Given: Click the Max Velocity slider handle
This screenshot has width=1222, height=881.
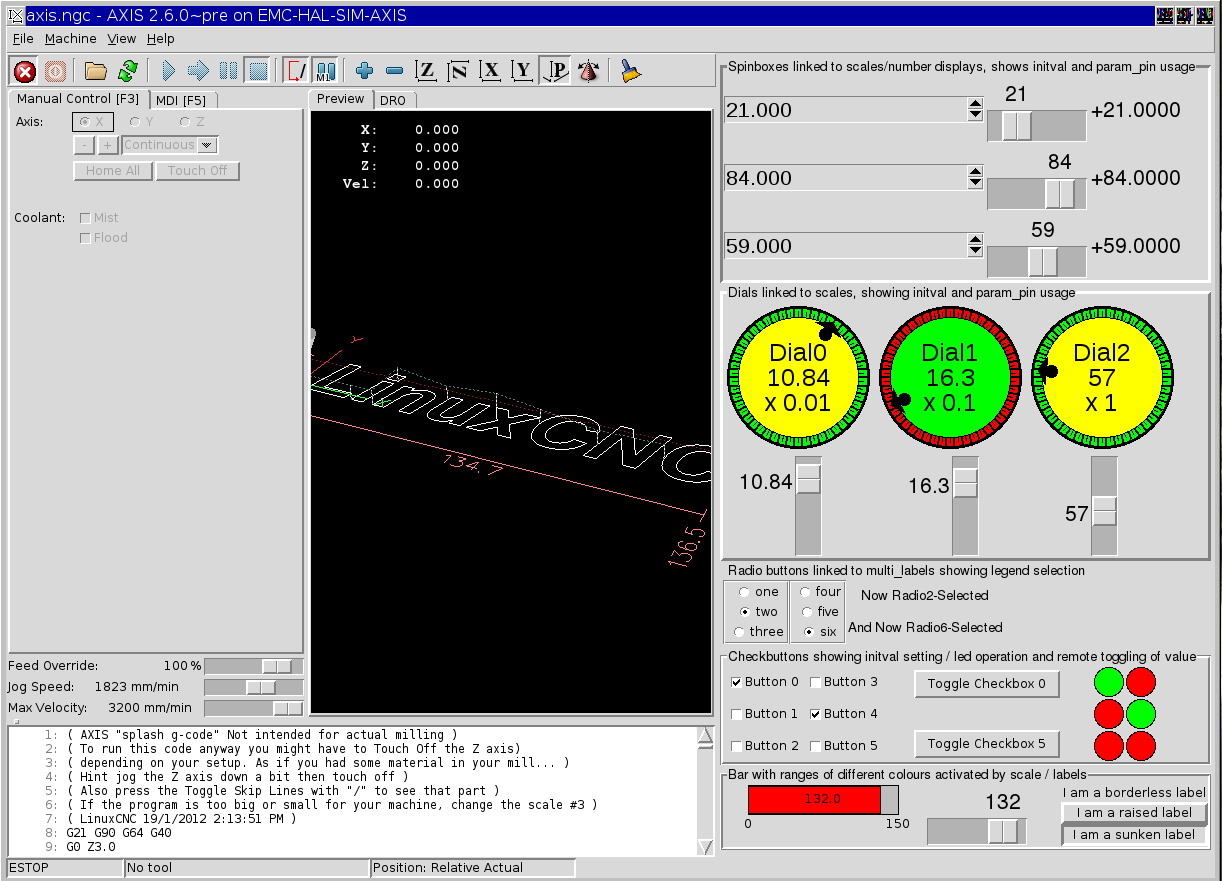Looking at the screenshot, I should (288, 708).
